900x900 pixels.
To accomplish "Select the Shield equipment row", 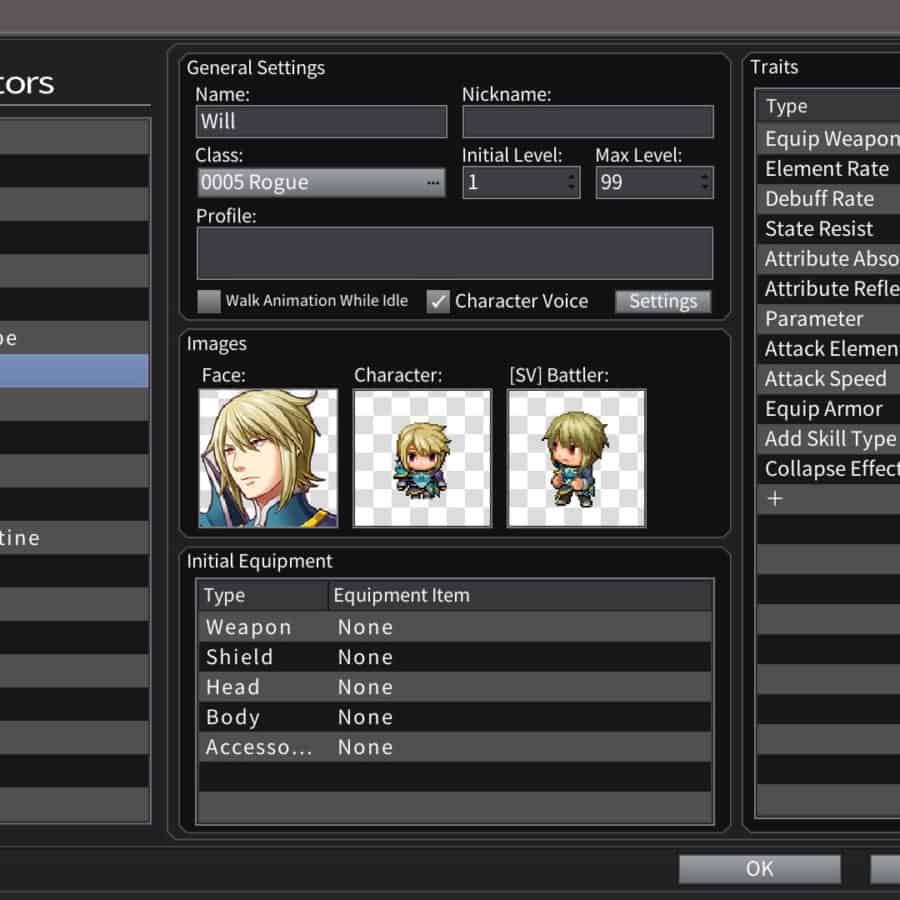I will tap(454, 657).
